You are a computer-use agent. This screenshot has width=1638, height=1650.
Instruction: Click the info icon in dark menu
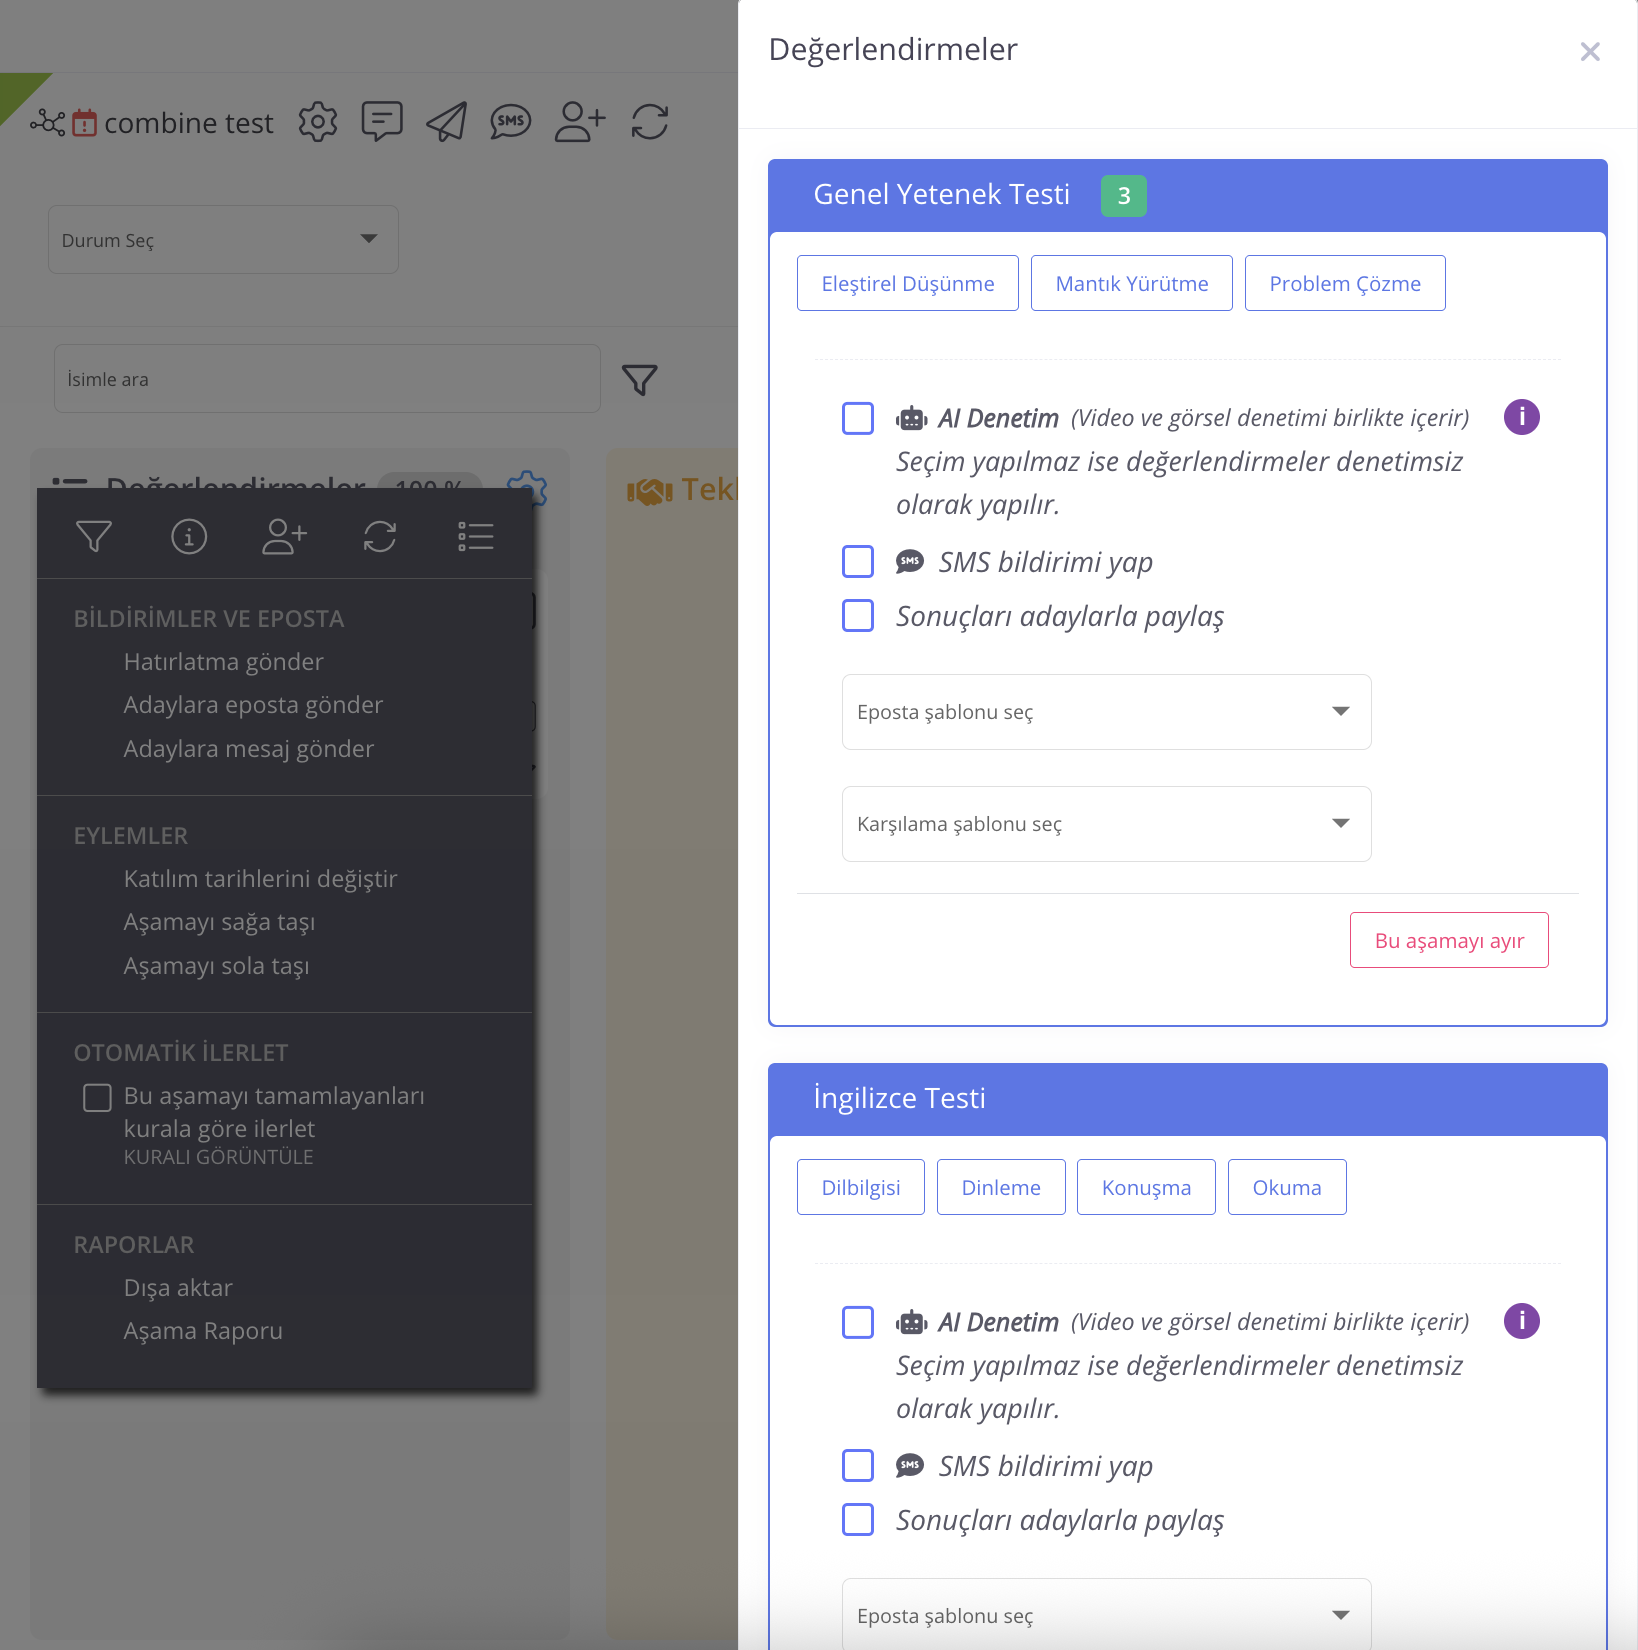coord(189,537)
